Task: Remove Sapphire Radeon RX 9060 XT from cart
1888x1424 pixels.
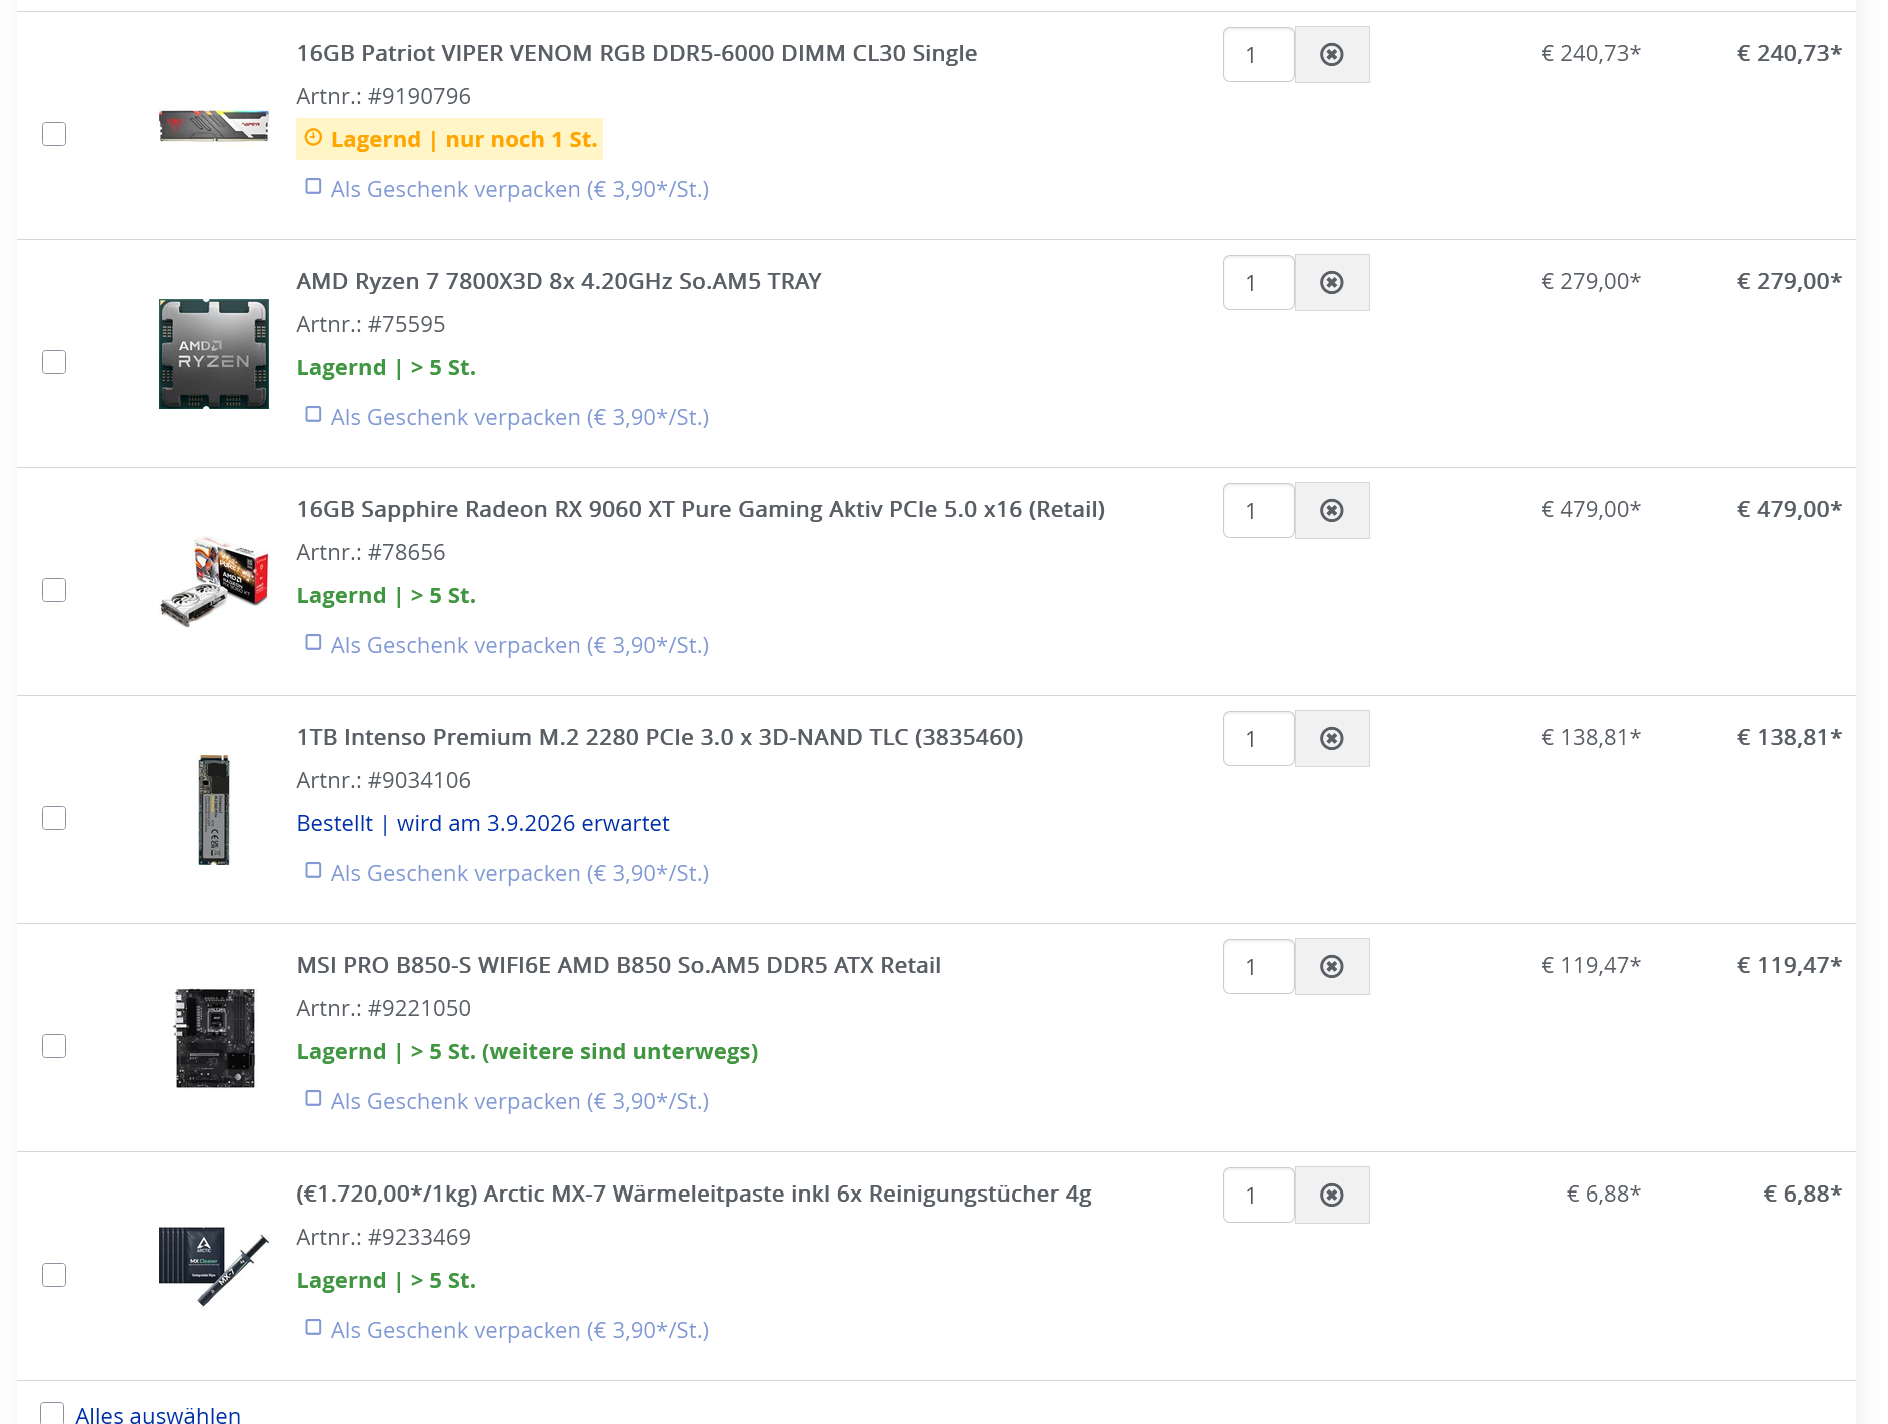Action: [1332, 510]
